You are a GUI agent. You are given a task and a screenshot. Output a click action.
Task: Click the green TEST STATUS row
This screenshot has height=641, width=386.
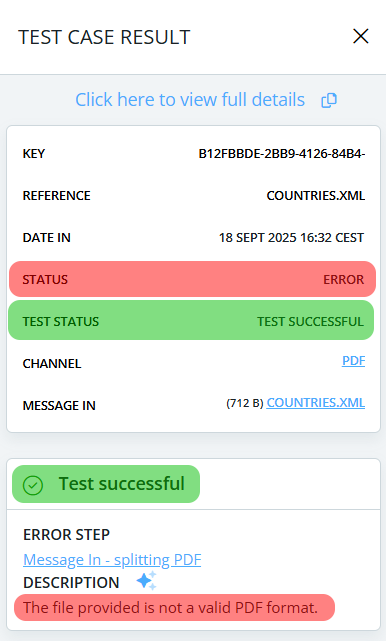point(191,320)
